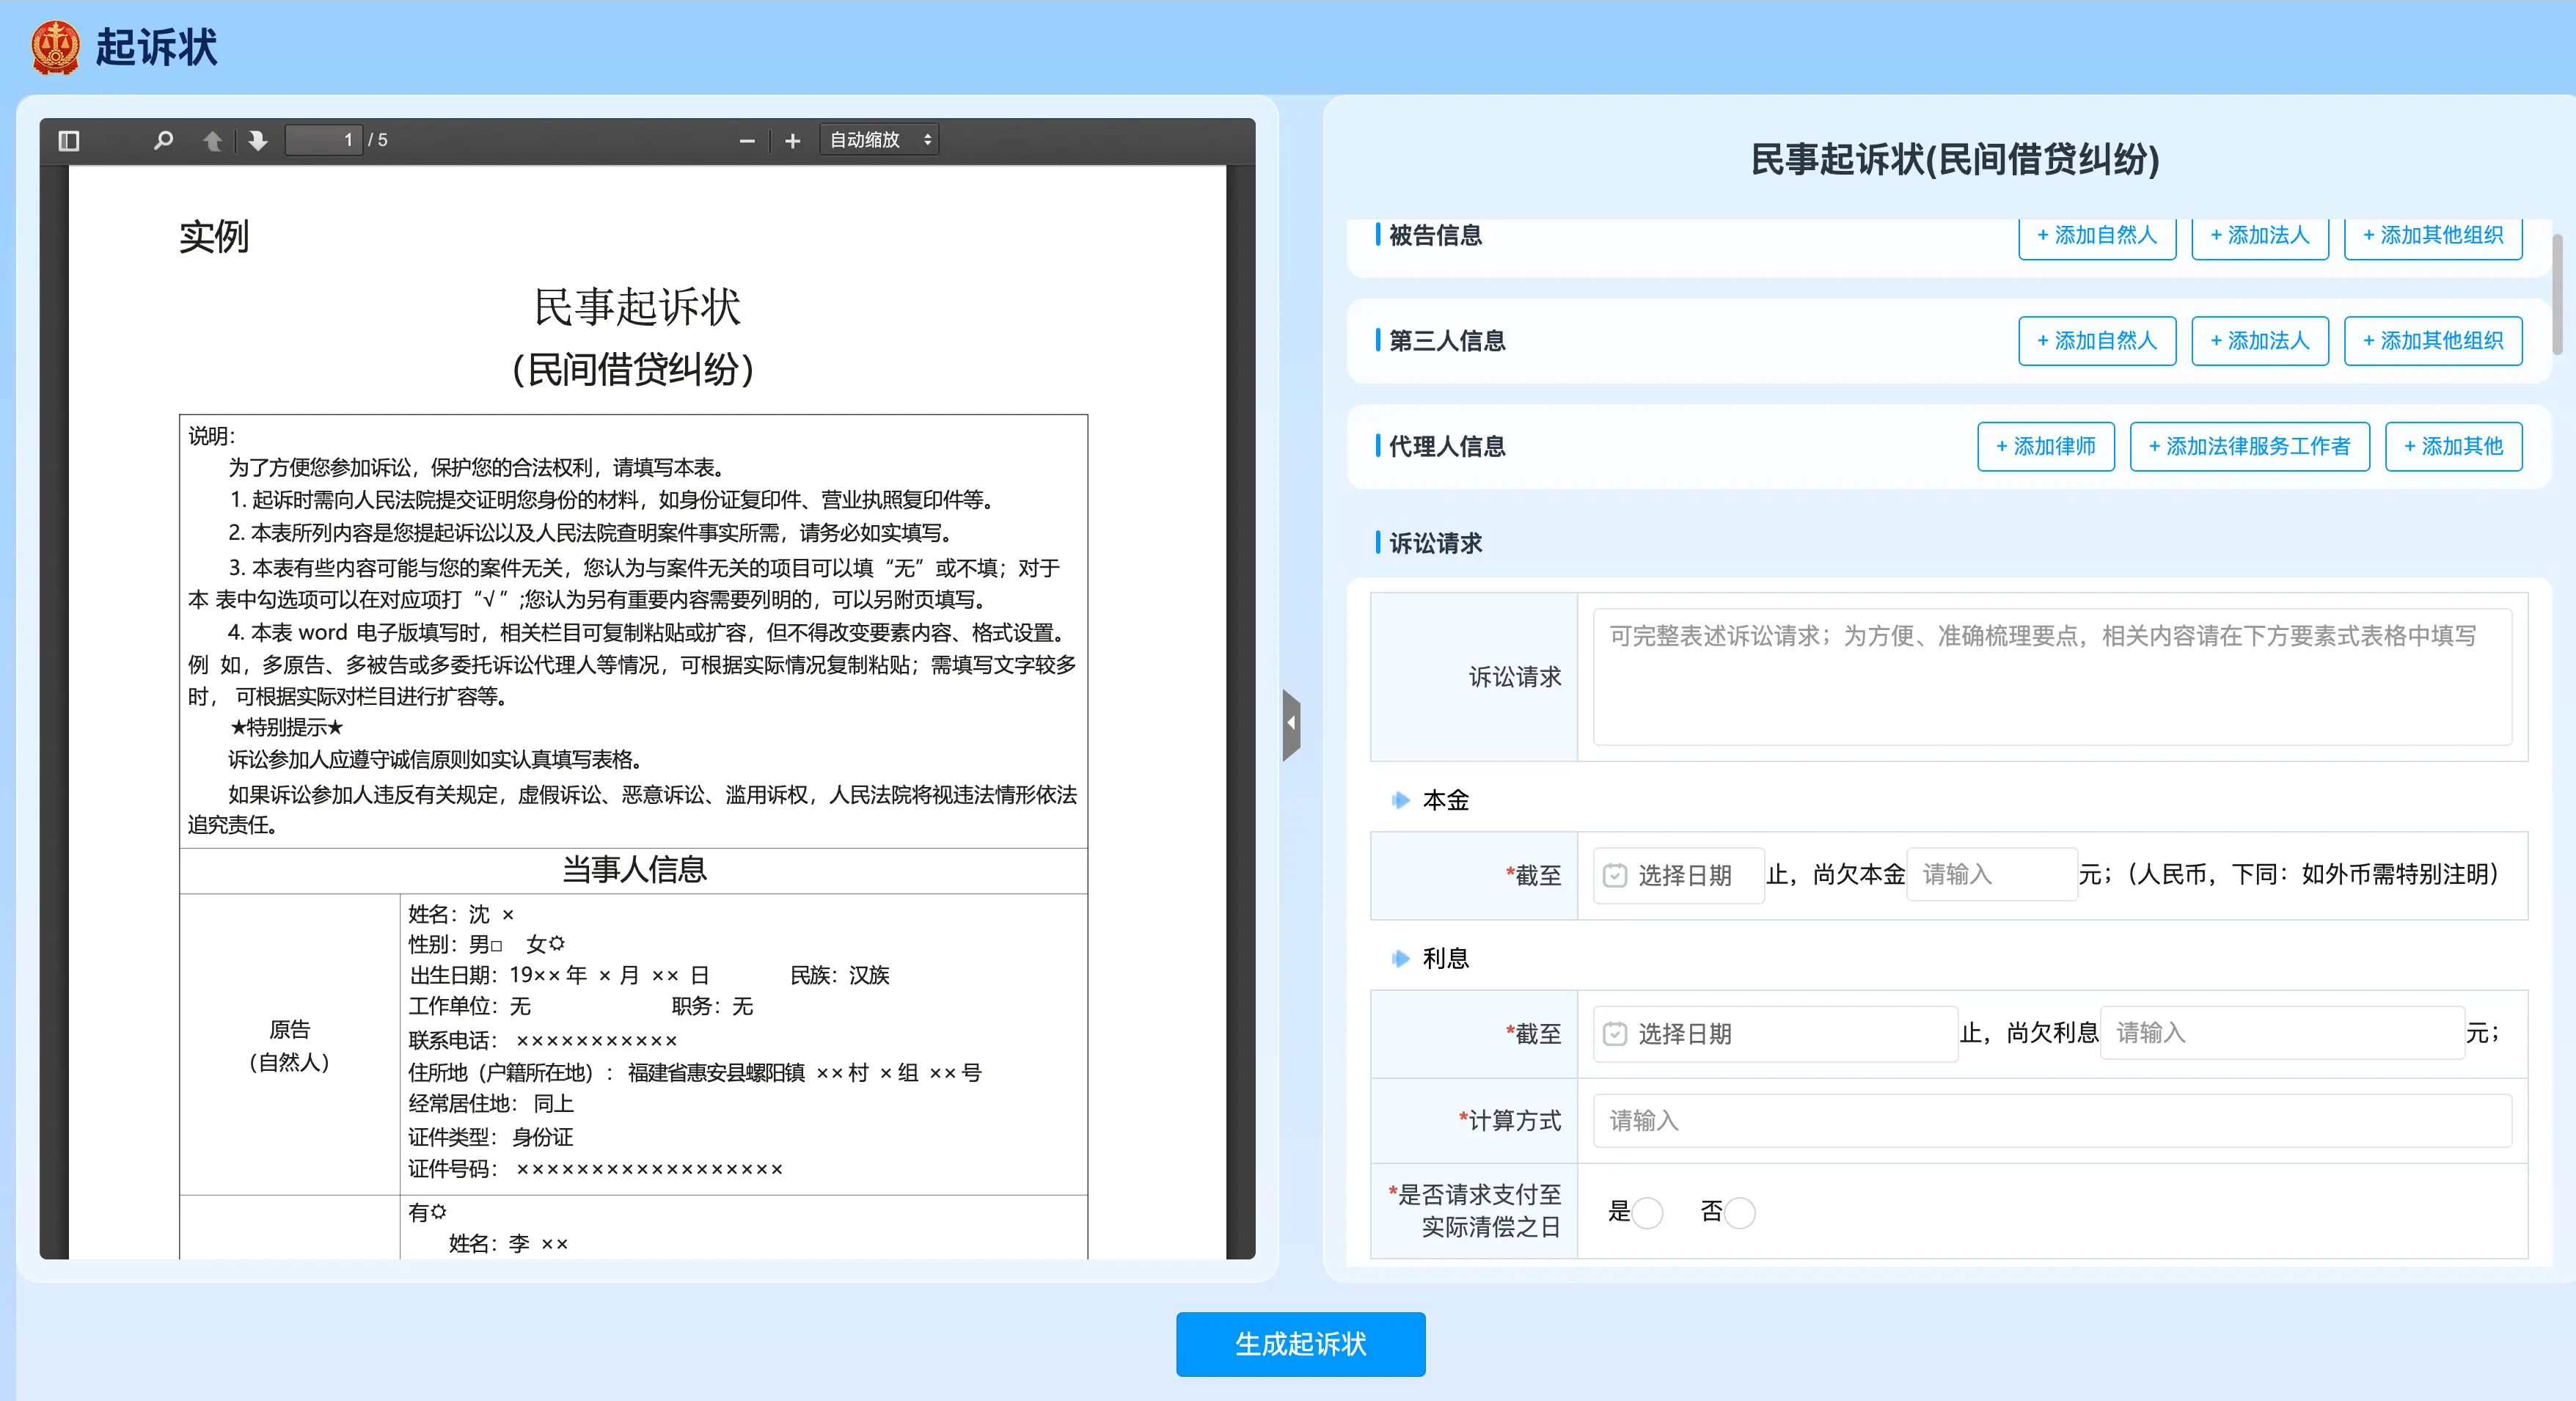
Task: Add natural person under 第三人信息
Action: (x=2097, y=341)
